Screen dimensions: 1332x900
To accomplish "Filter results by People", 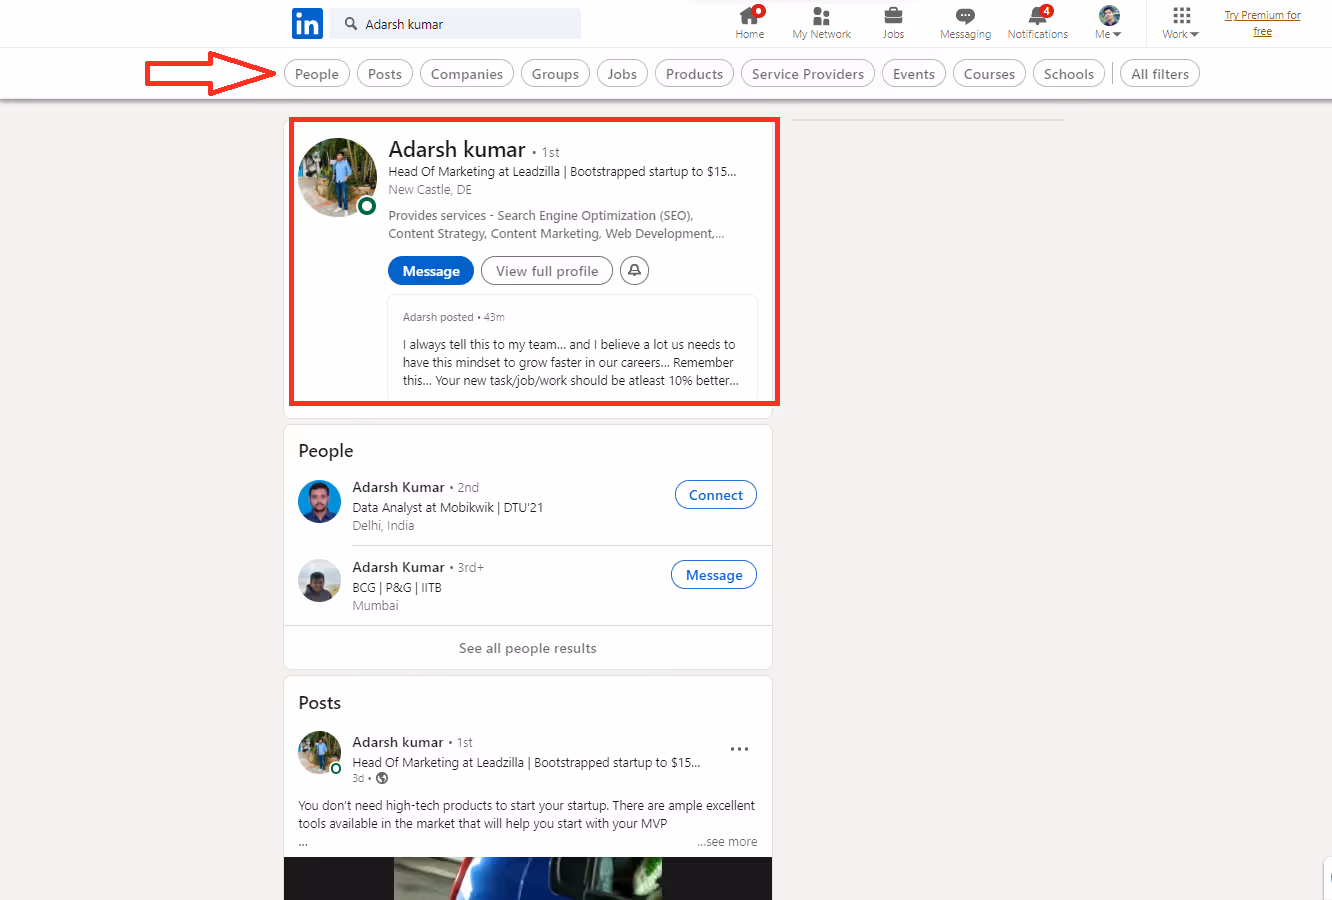I will coord(316,73).
